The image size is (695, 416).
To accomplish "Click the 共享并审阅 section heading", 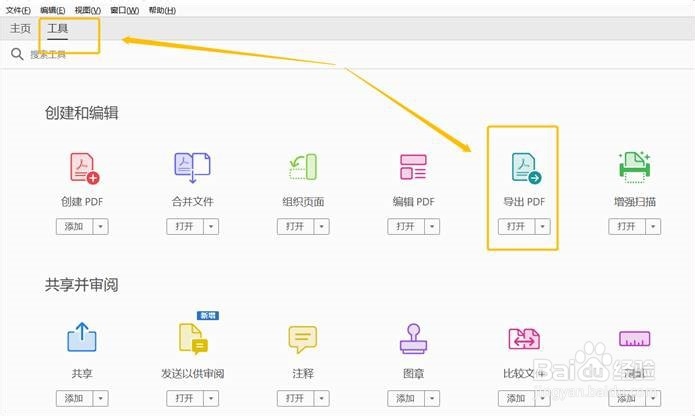I will coord(82,285).
